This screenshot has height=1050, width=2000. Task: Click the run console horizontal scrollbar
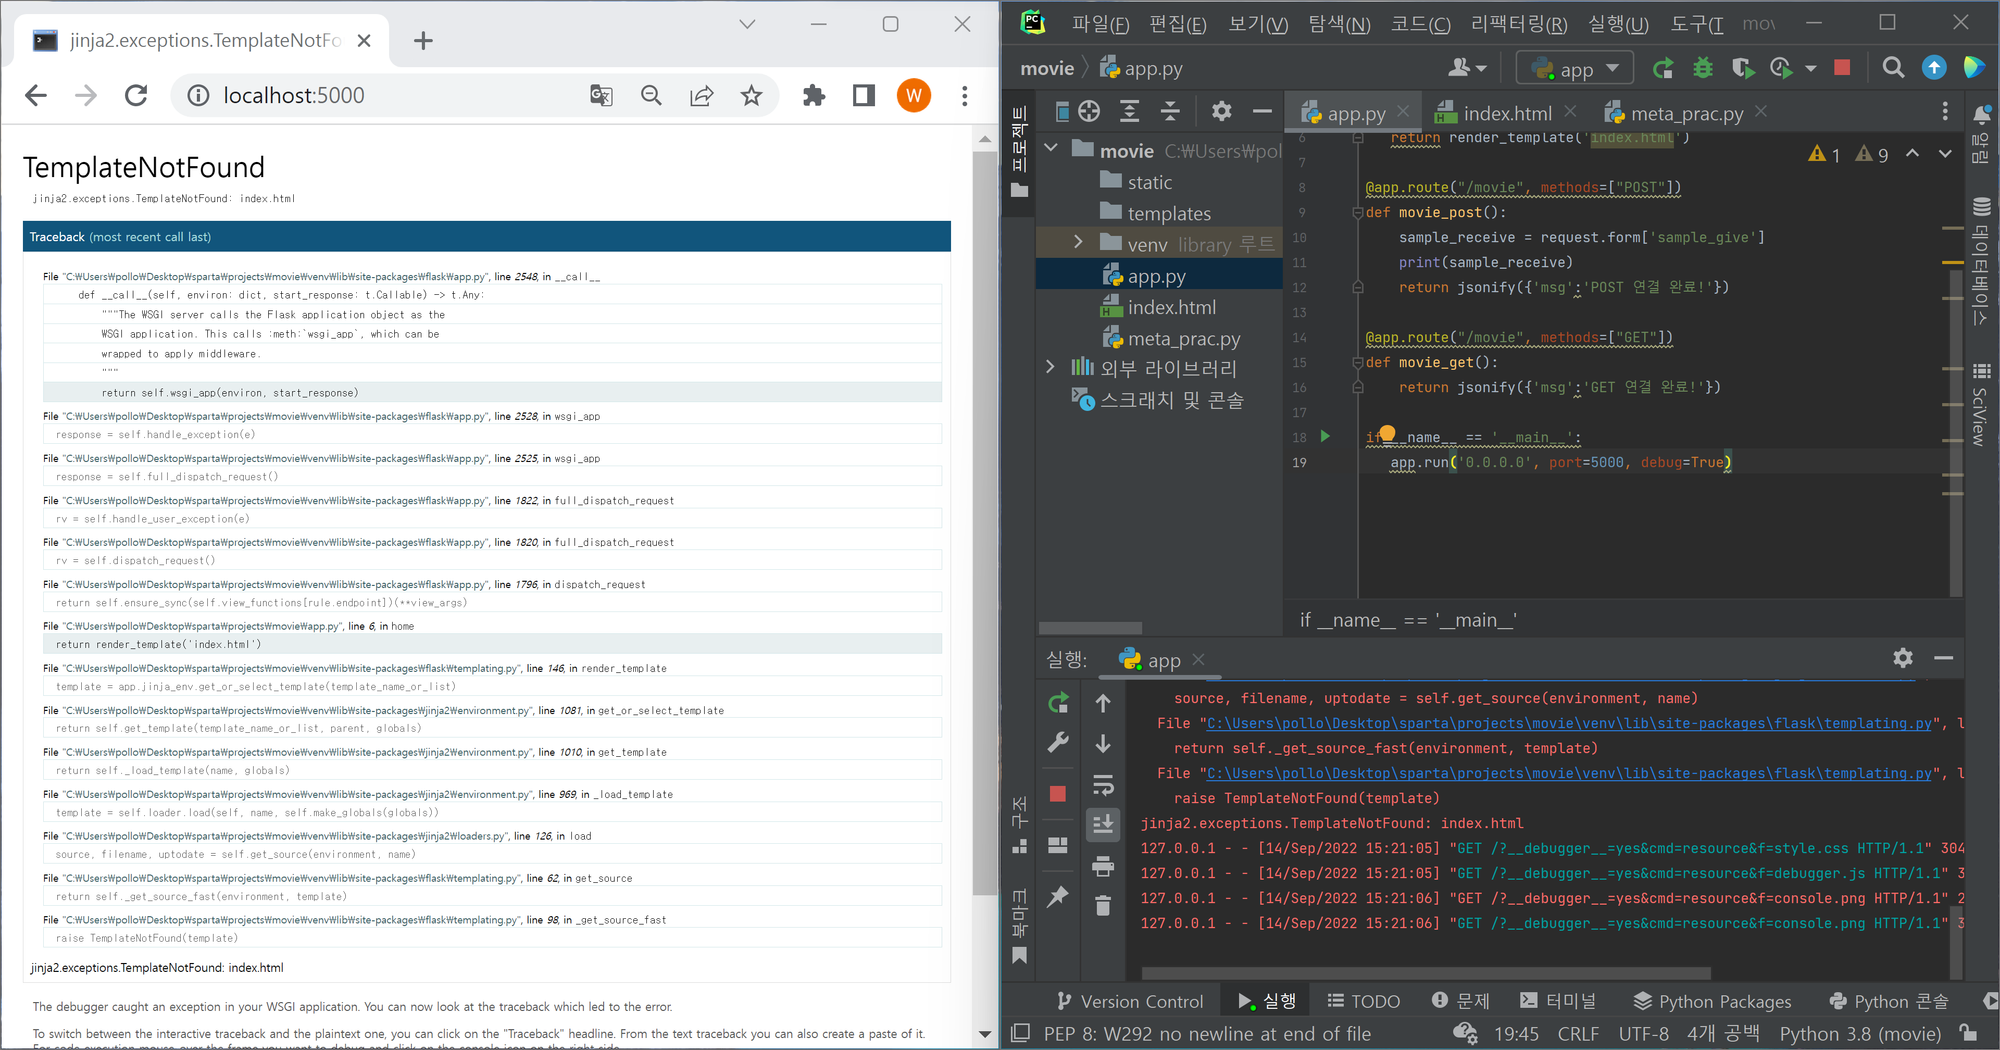point(1426,973)
